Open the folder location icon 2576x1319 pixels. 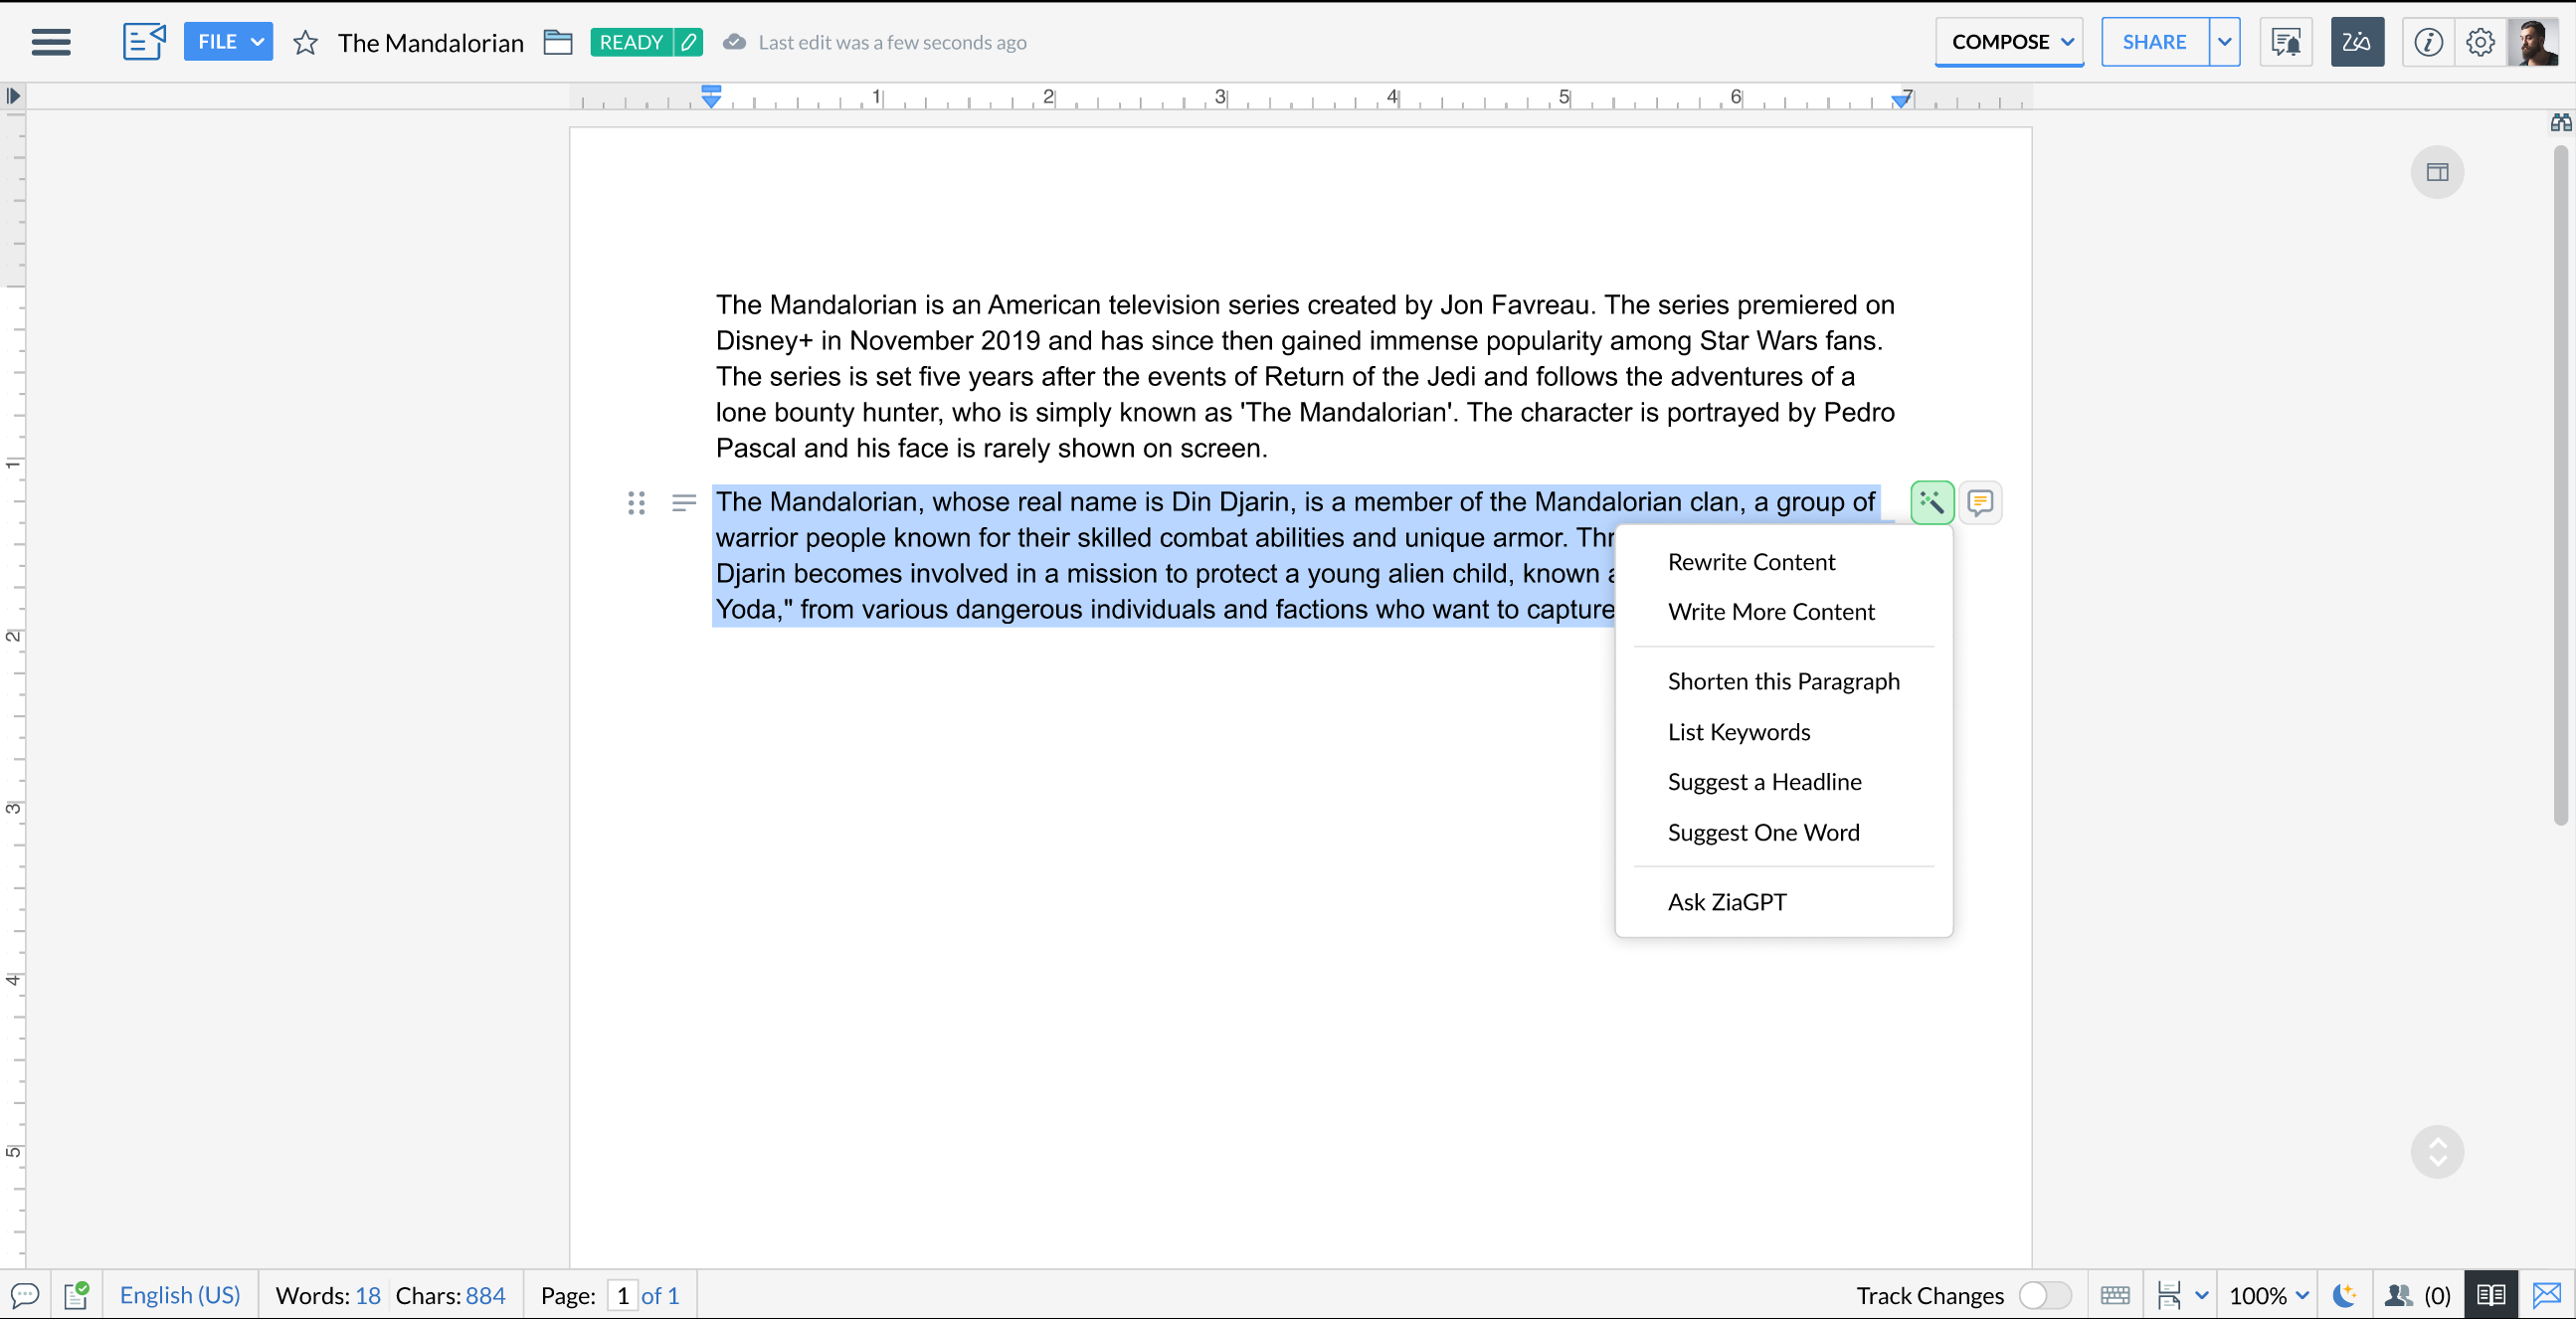pos(557,42)
